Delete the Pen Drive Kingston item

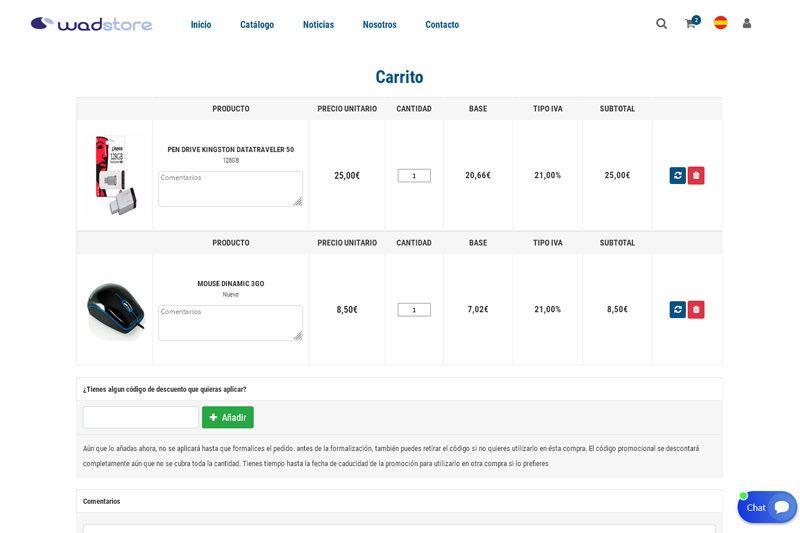[696, 175]
